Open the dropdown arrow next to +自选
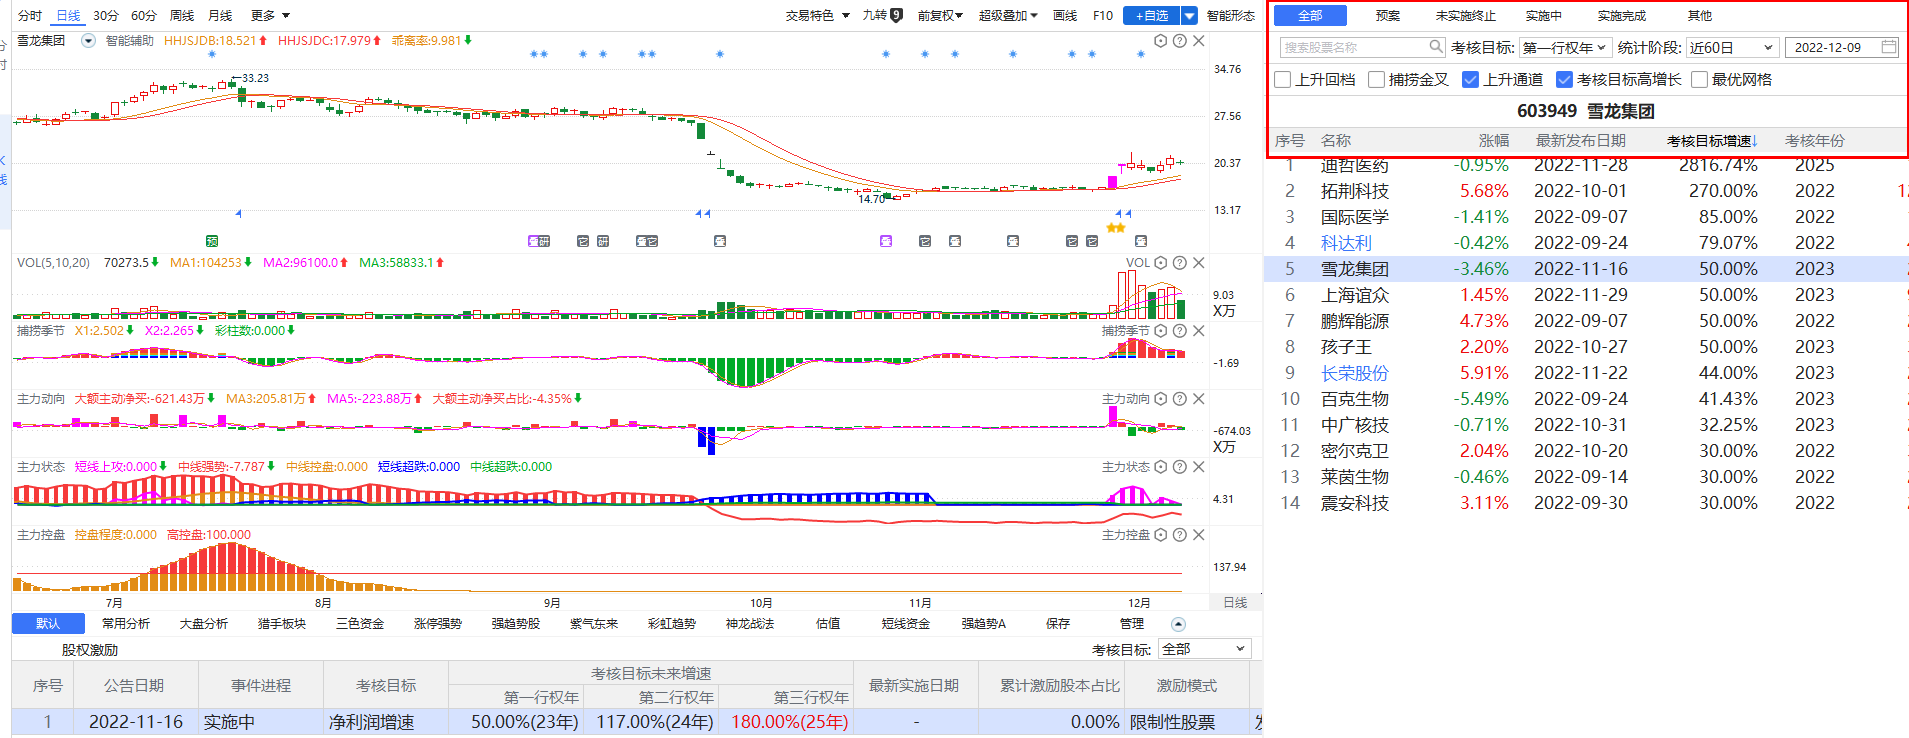This screenshot has width=1909, height=738. click(1189, 15)
